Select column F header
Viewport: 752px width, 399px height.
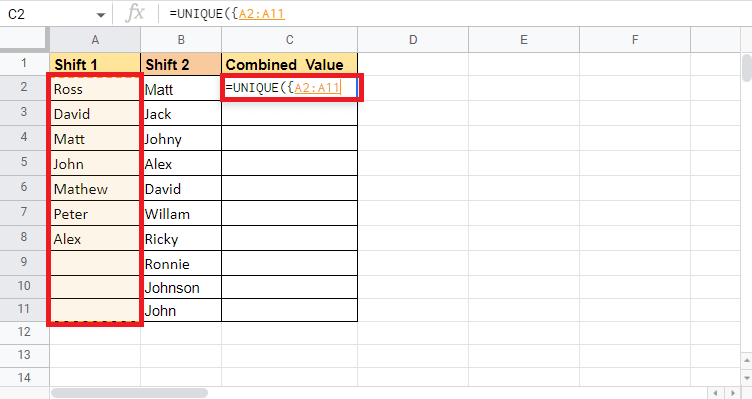click(635, 40)
